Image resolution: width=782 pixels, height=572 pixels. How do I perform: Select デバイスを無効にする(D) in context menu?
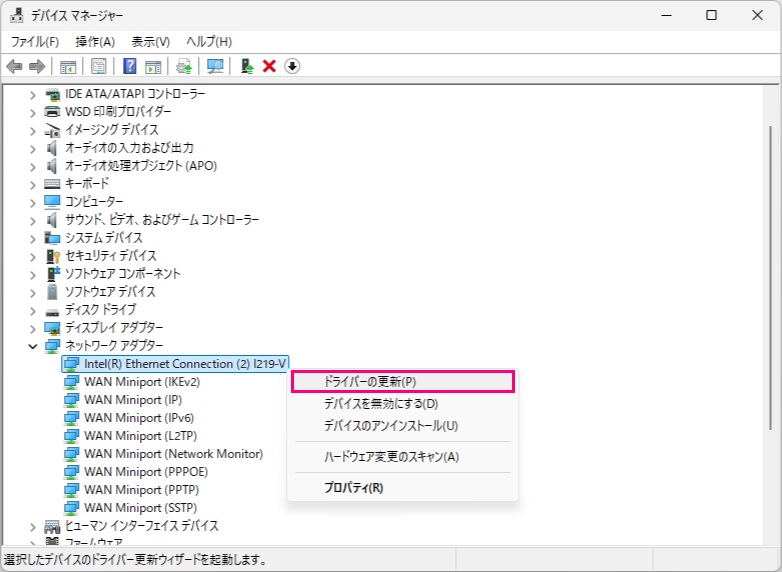coord(380,404)
